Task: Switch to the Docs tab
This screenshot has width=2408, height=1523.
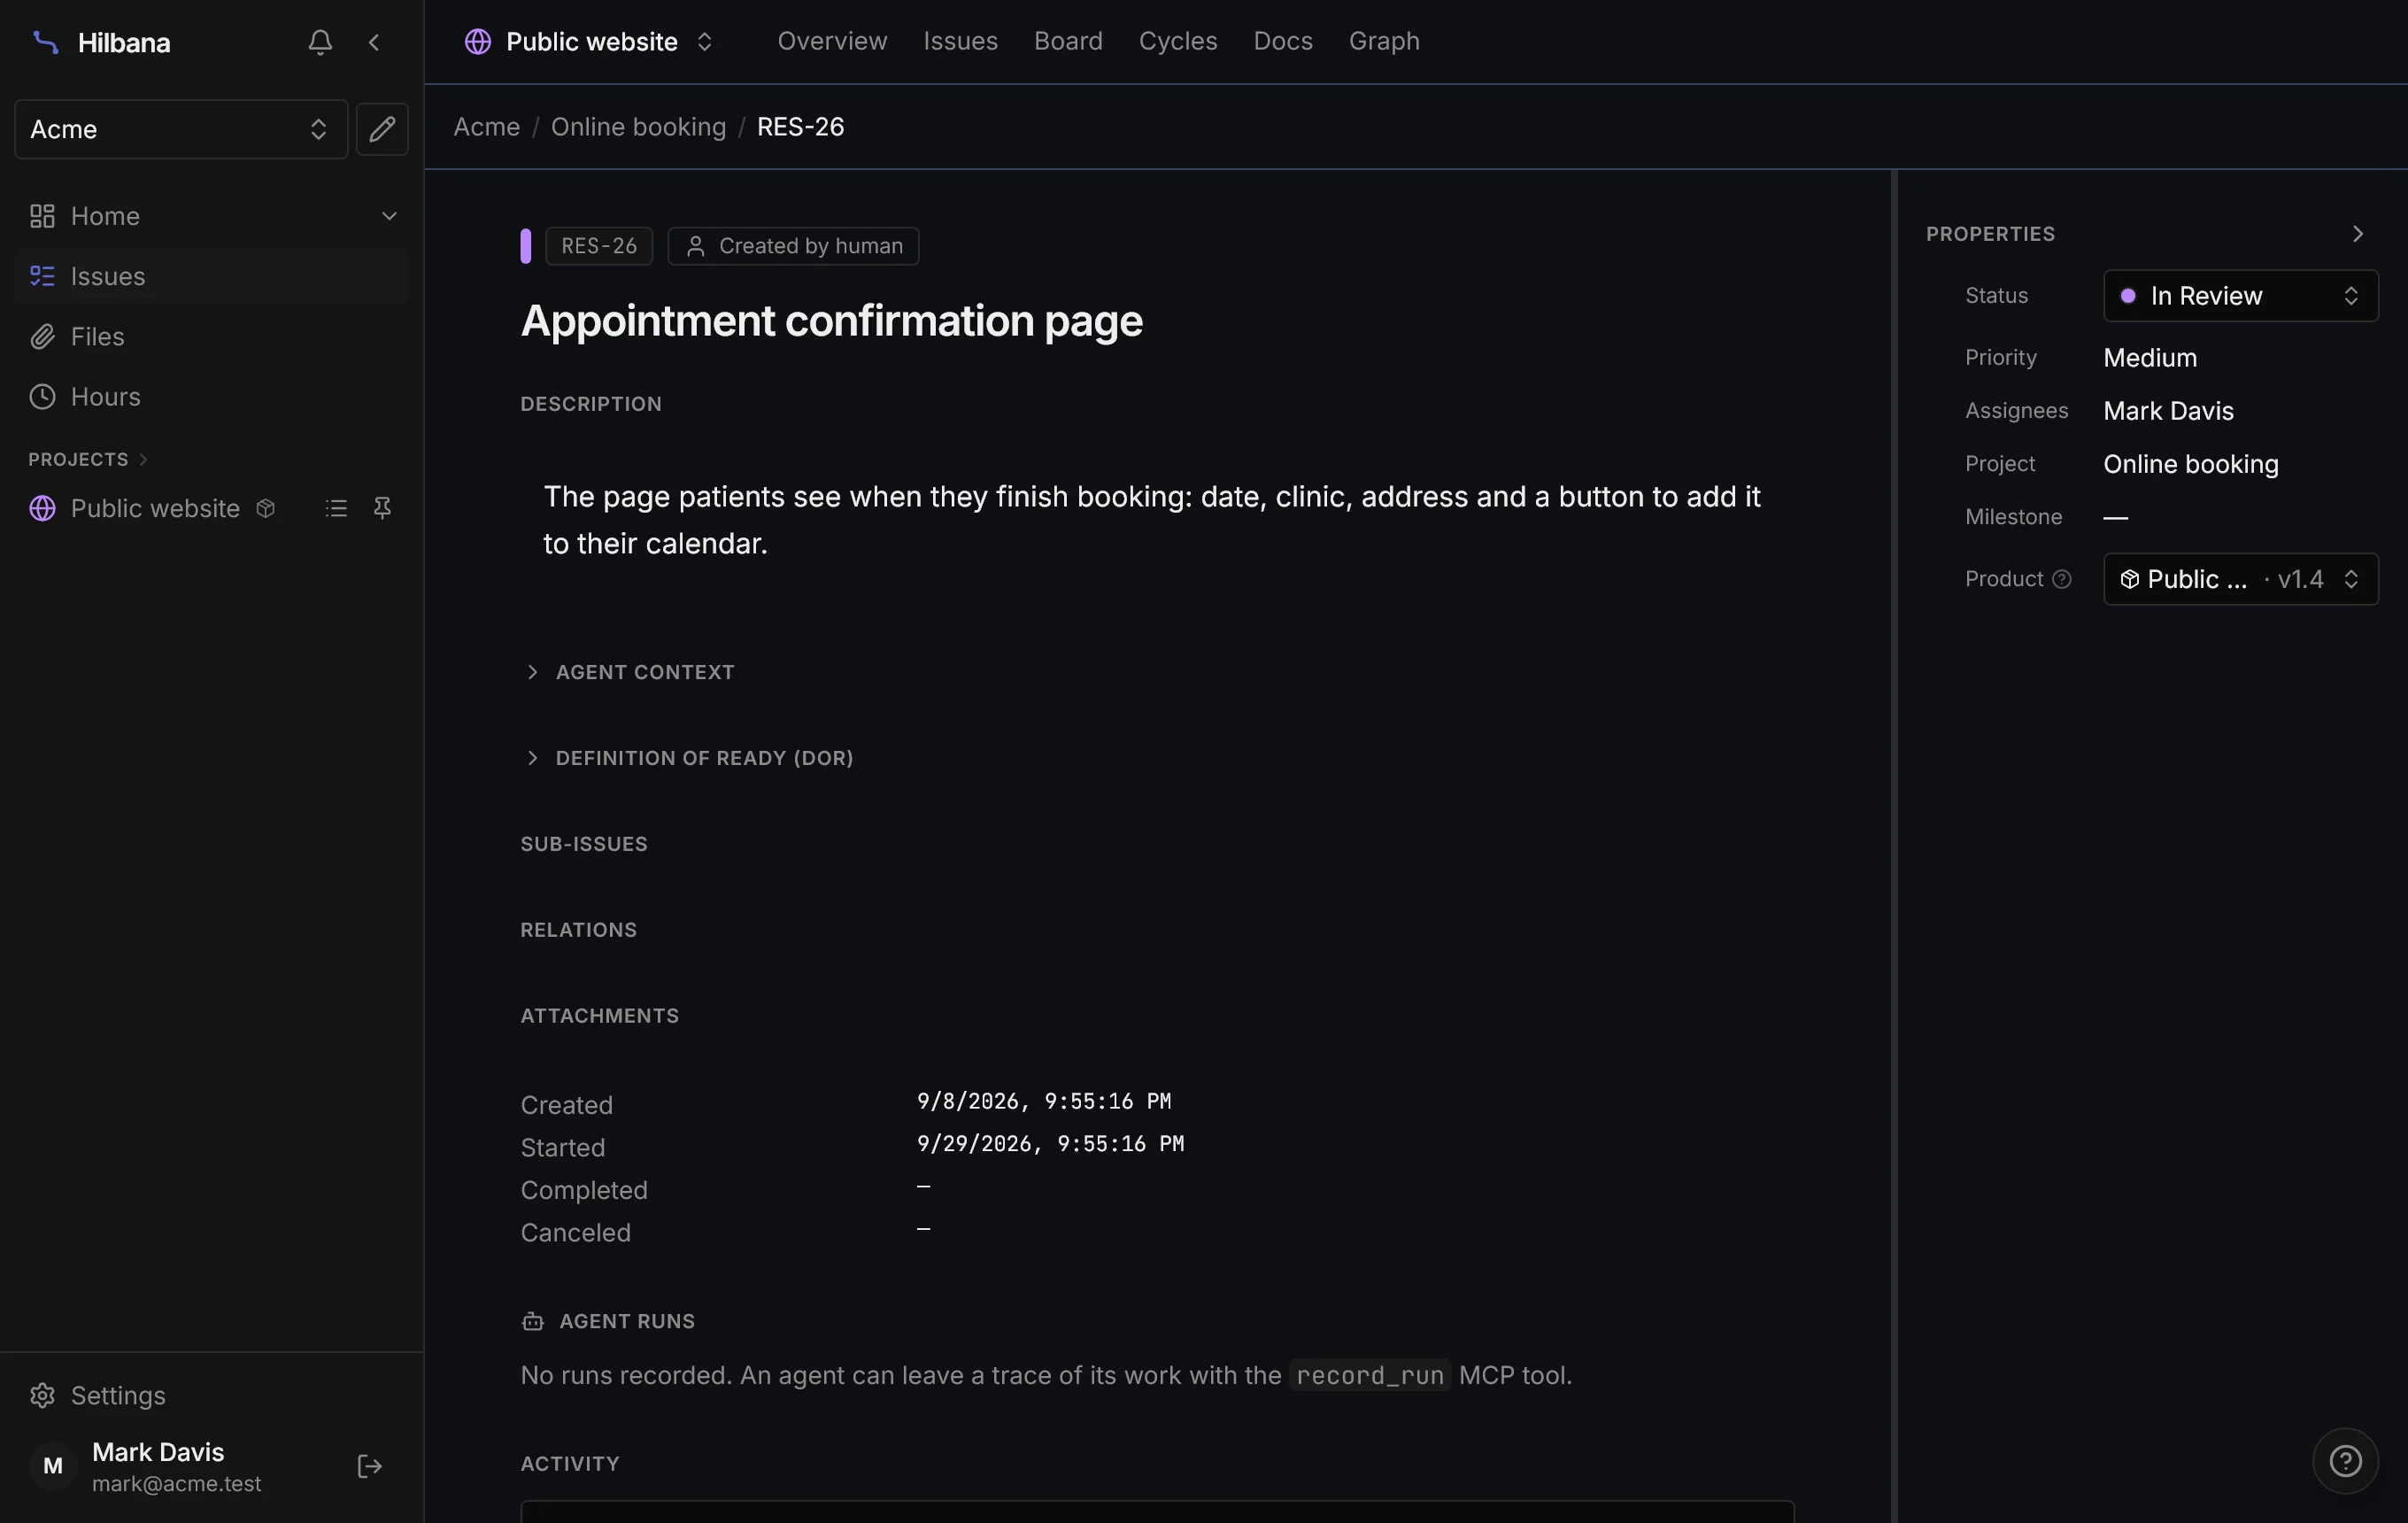Action: pos(1283,41)
